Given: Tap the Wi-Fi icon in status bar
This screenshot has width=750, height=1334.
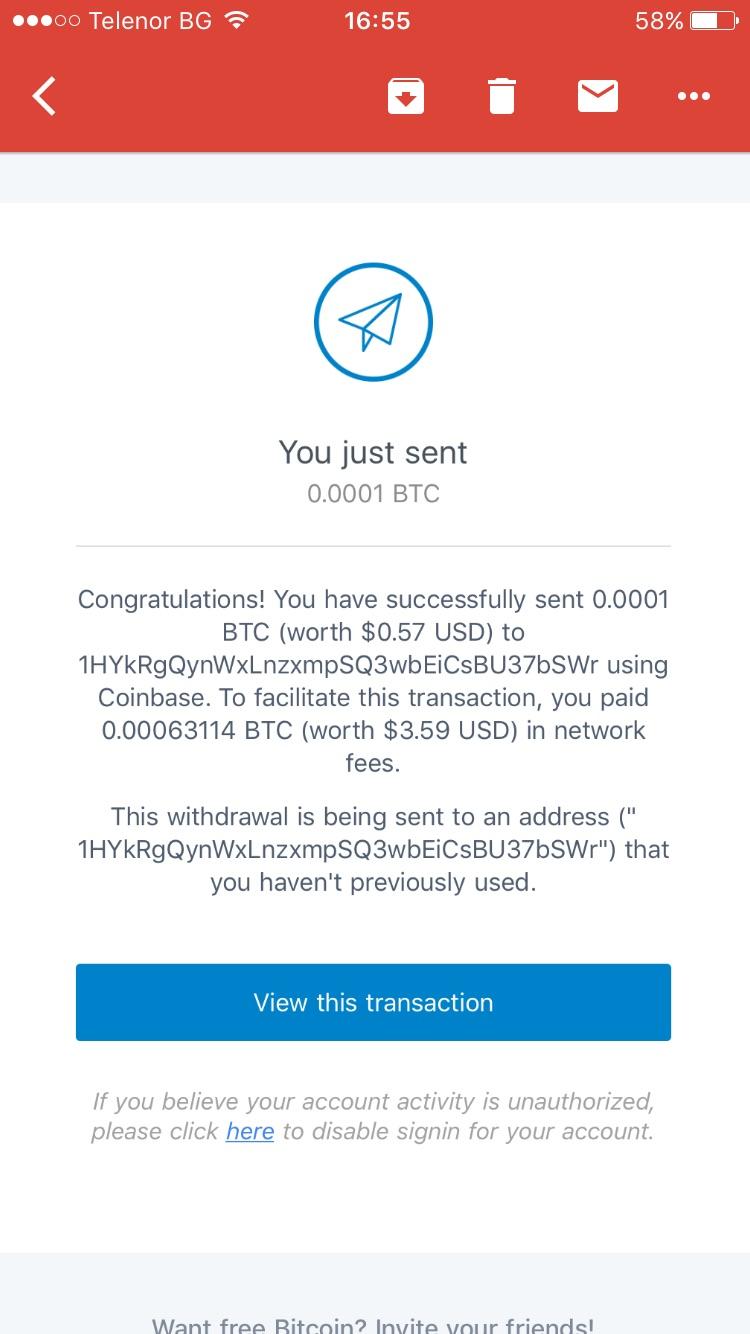Looking at the screenshot, I should click(x=237, y=21).
